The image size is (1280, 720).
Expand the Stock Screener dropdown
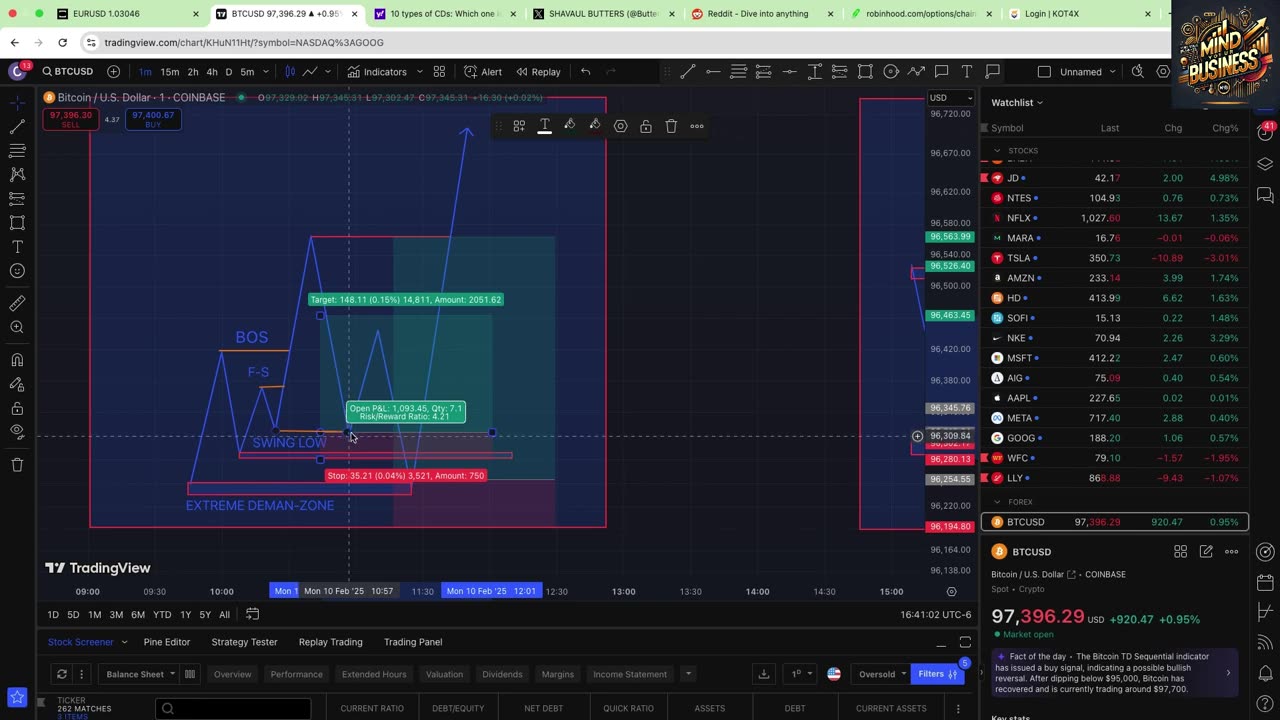coord(124,642)
